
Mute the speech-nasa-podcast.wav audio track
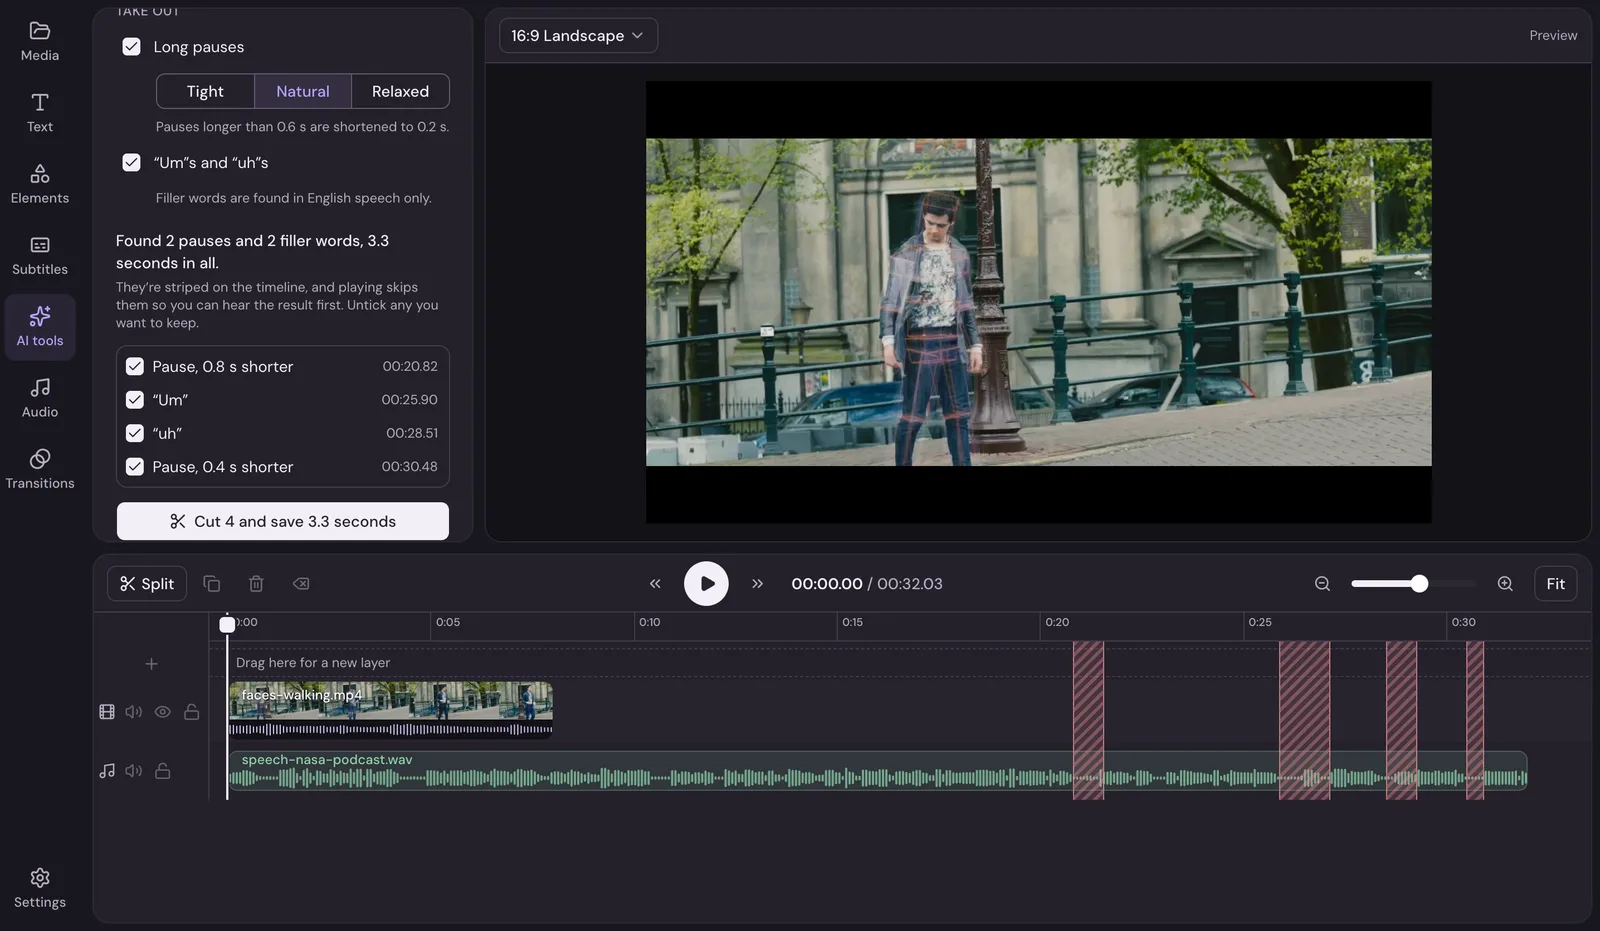(x=134, y=771)
